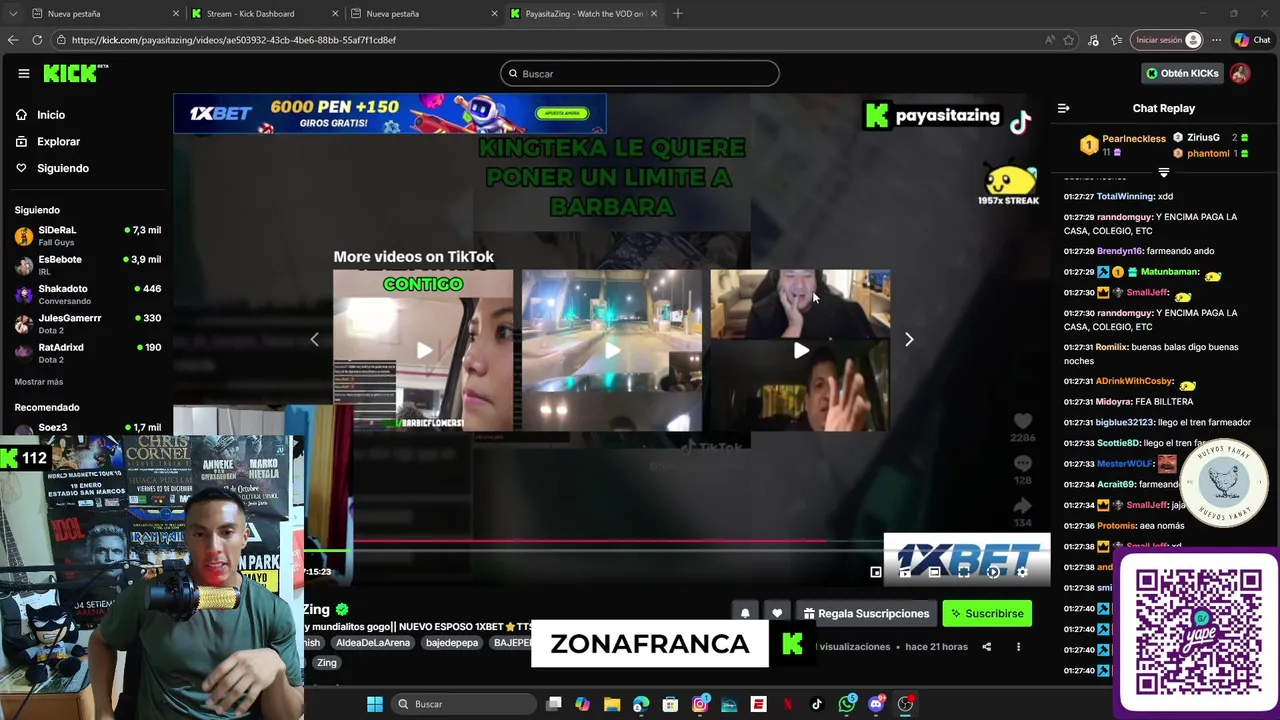Click the TikTok share arrow icon
The width and height of the screenshot is (1280, 720).
pyautogui.click(x=1022, y=506)
